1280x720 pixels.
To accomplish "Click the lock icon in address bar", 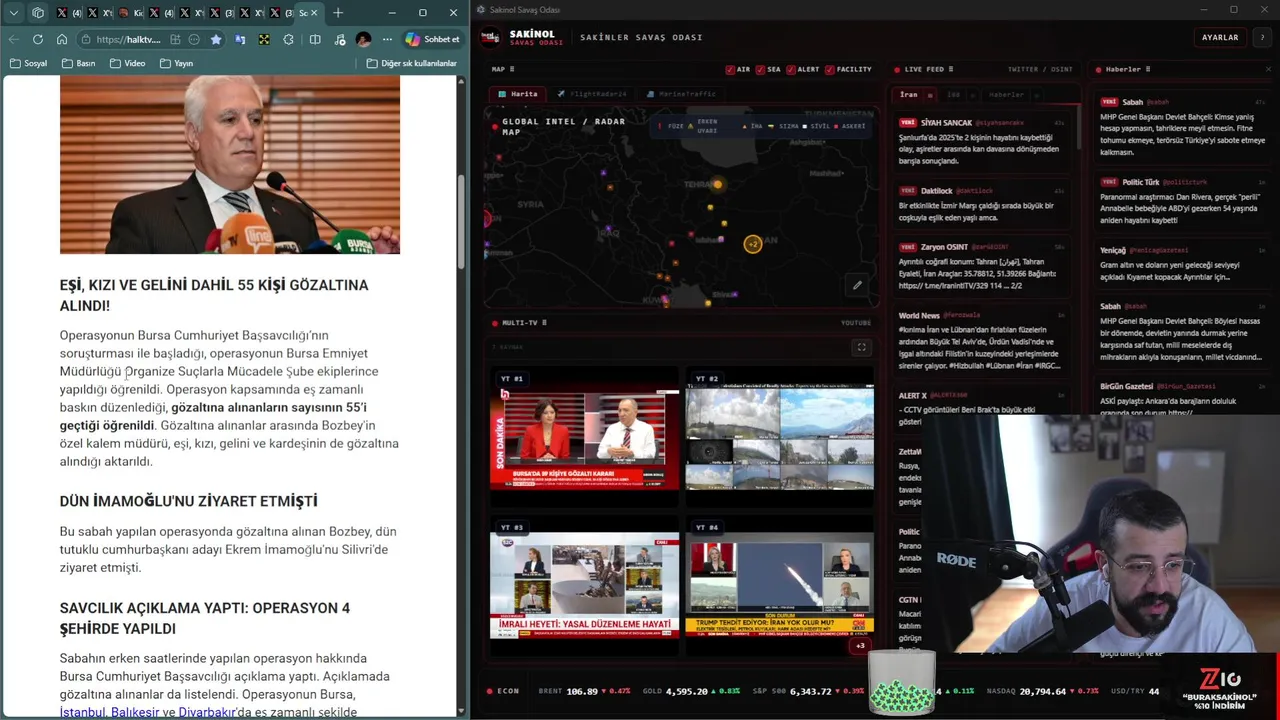I will click(x=86, y=39).
